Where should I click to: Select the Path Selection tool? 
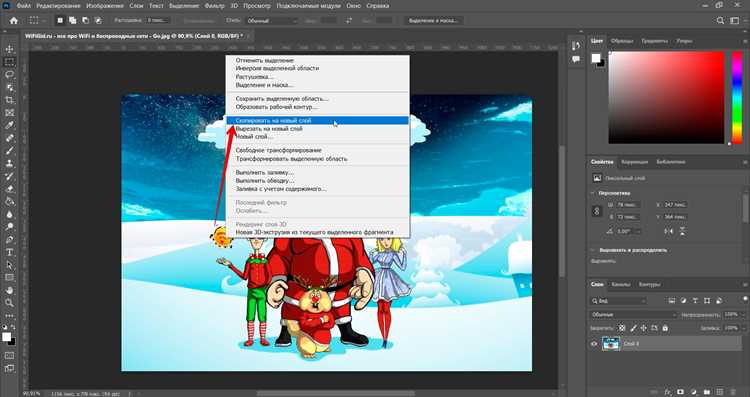click(x=10, y=265)
